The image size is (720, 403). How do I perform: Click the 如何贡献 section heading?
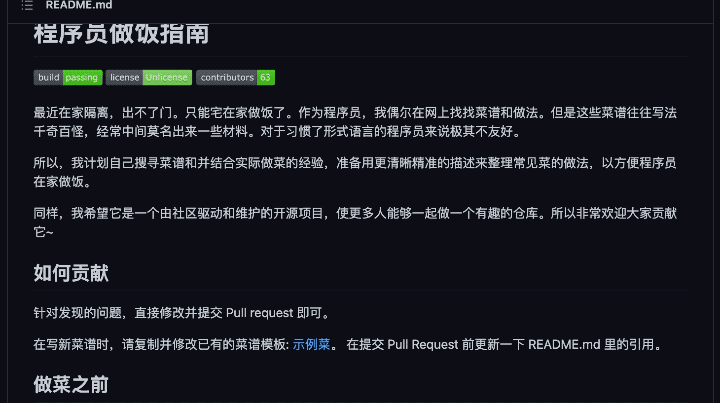tap(71, 274)
